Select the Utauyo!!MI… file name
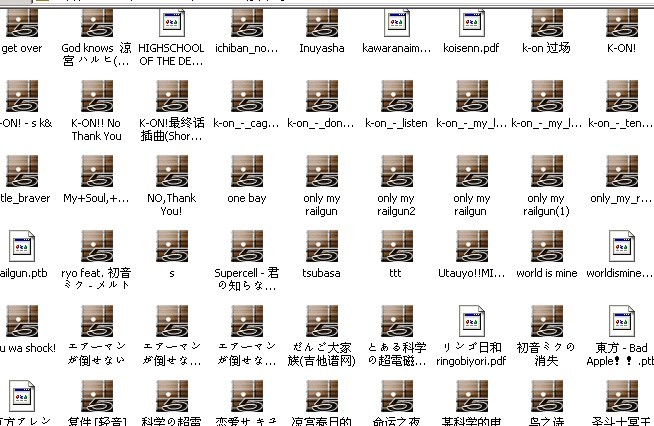The image size is (654, 426). pos(471,273)
